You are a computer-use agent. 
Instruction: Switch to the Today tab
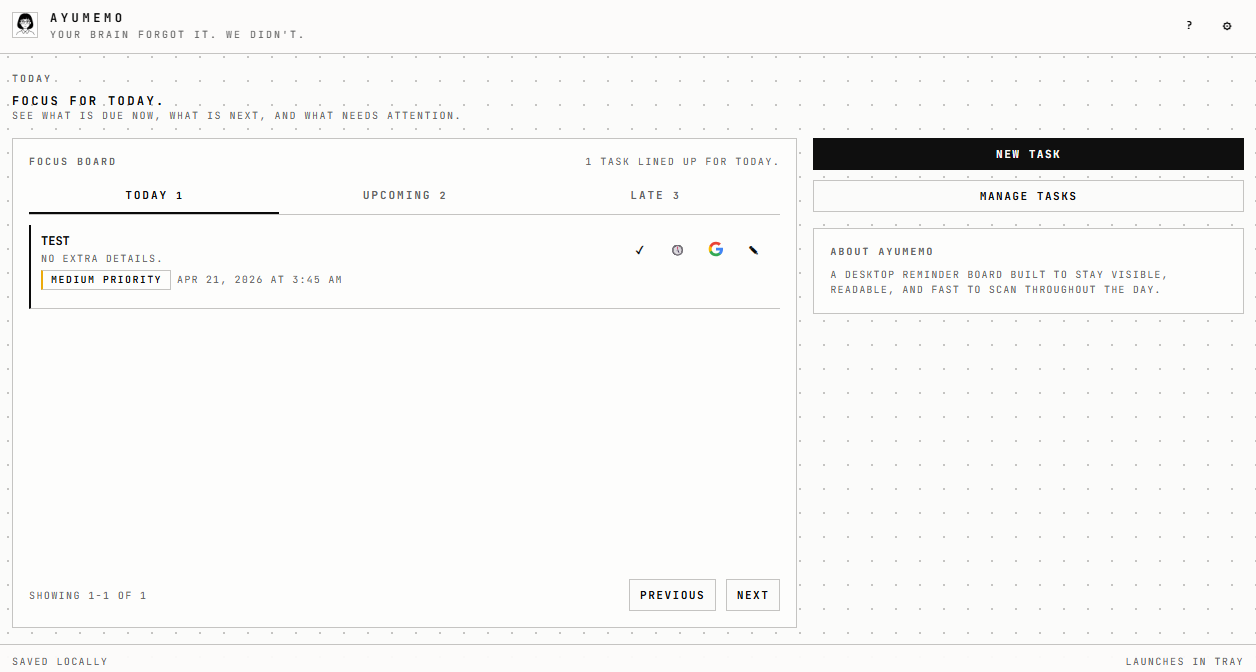click(x=154, y=196)
